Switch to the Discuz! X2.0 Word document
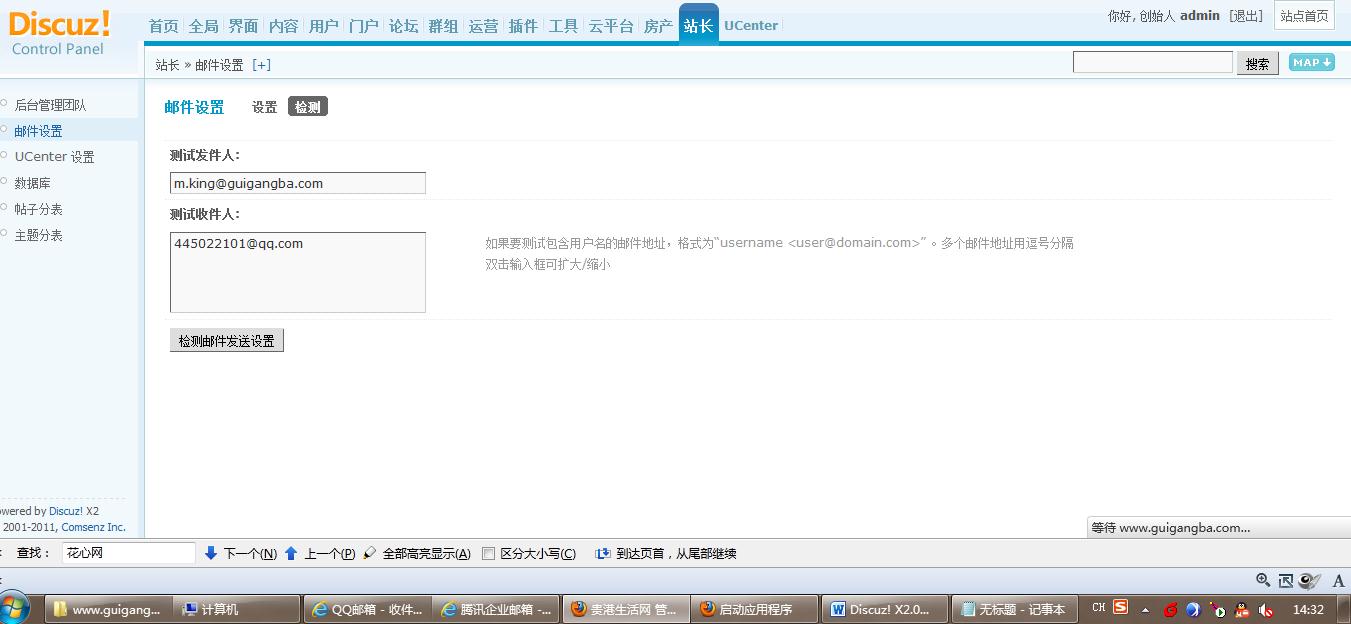Image resolution: width=1351 pixels, height=624 pixels. pyautogui.click(x=884, y=609)
